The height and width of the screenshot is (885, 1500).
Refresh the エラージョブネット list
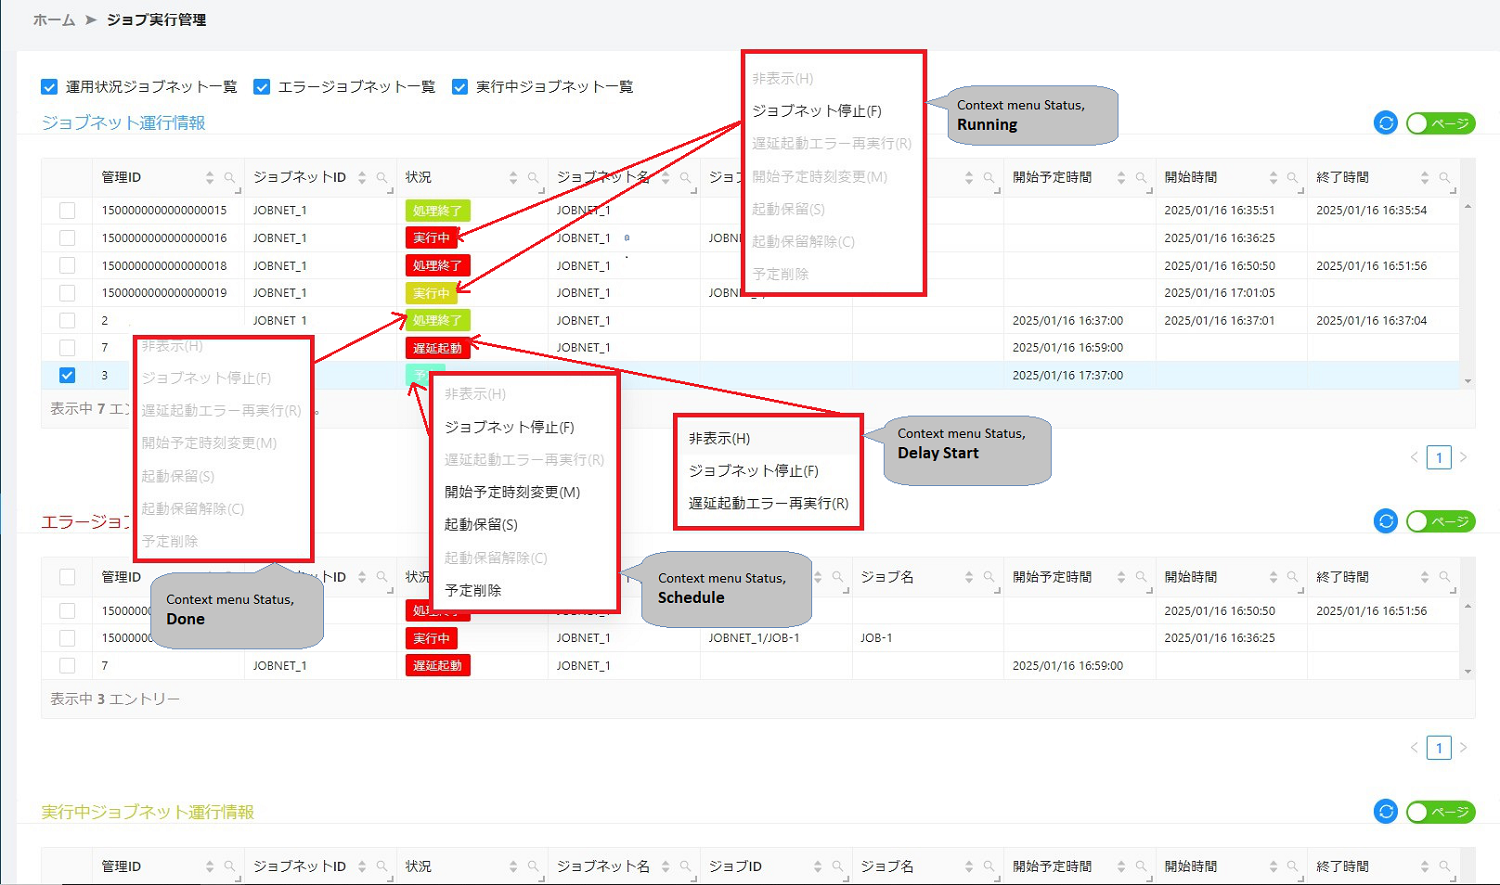[1386, 521]
